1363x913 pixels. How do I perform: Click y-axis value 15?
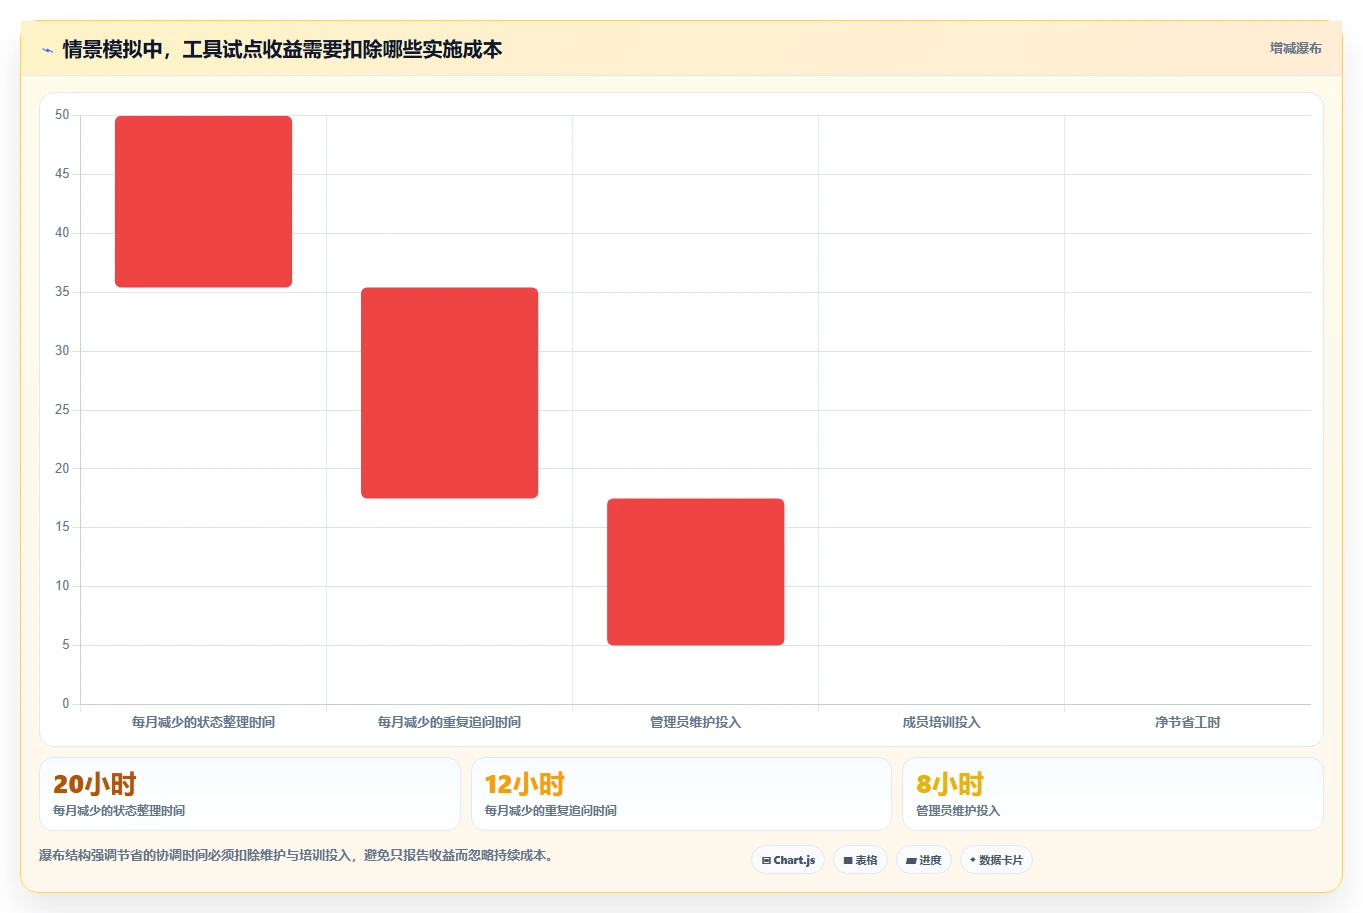click(62, 527)
